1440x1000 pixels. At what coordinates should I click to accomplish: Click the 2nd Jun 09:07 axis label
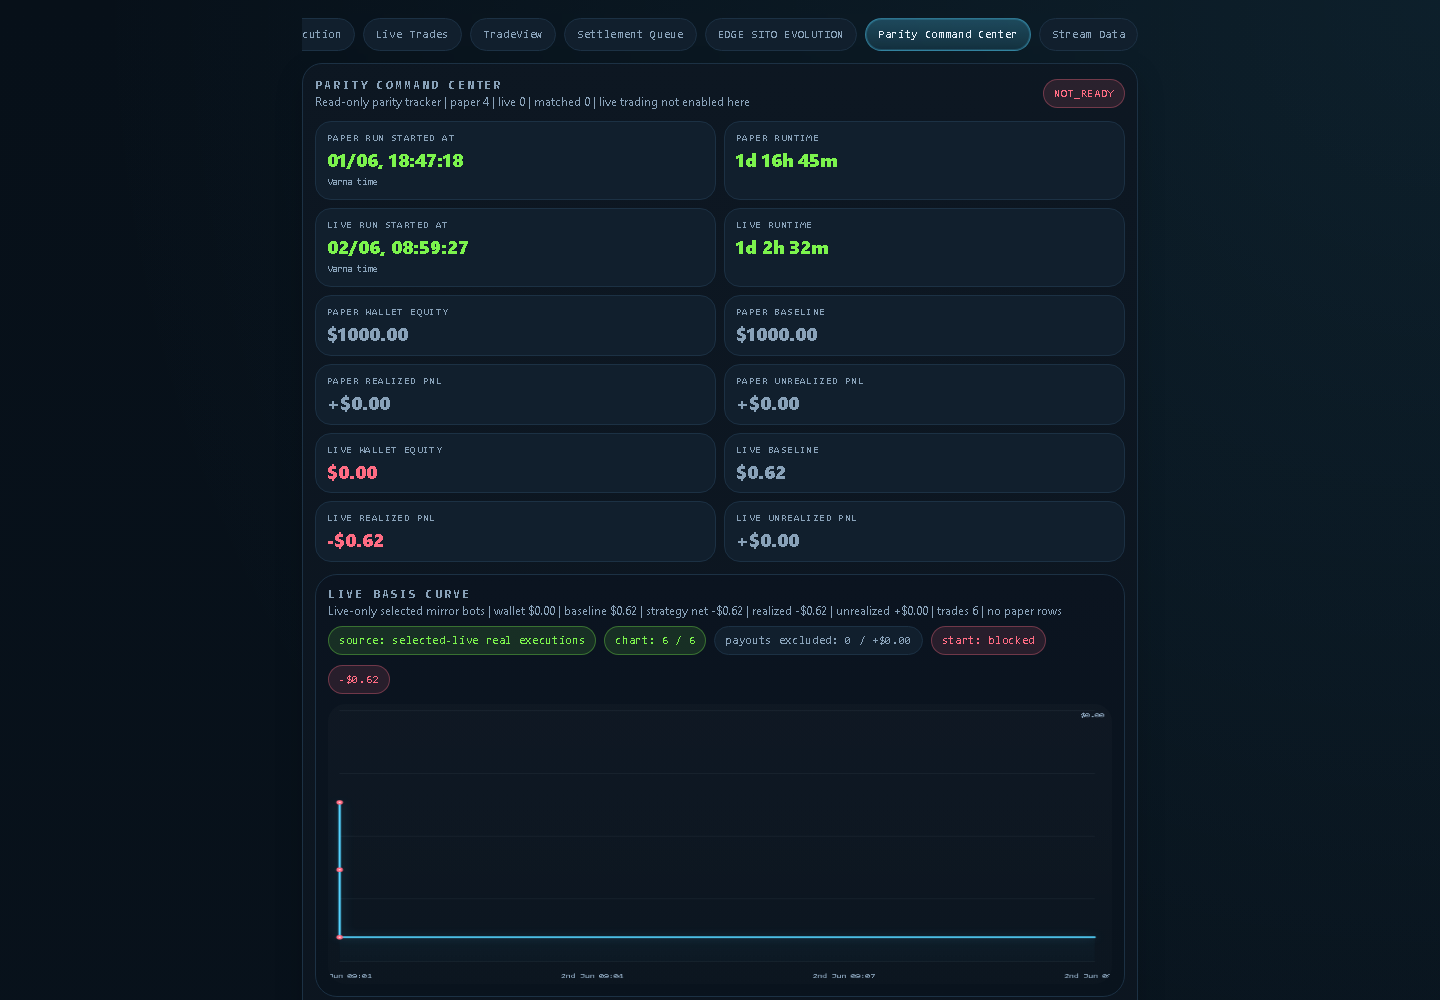point(844,976)
